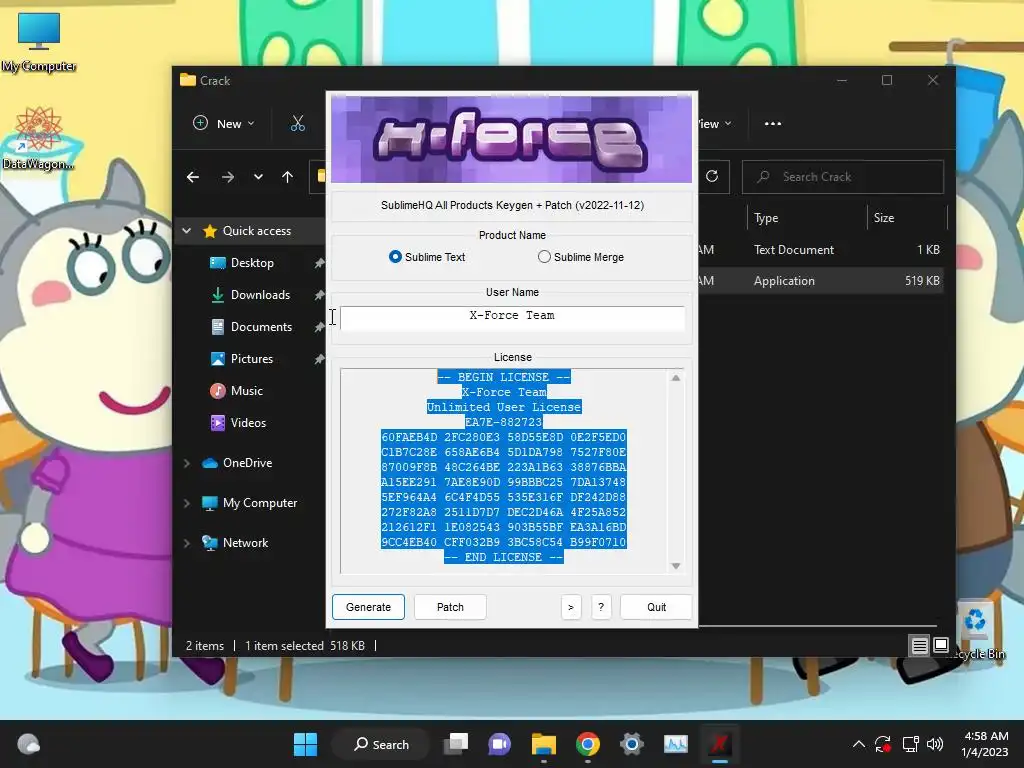This screenshot has height=768, width=1024.
Task: Click the license box scroll-up arrow
Action: pos(676,377)
